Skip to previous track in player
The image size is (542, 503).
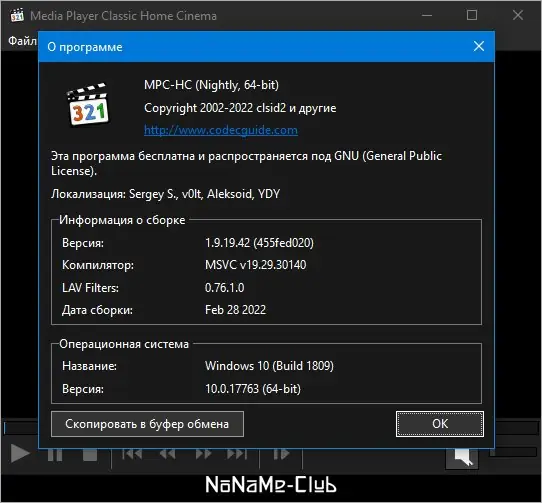[x=132, y=454]
